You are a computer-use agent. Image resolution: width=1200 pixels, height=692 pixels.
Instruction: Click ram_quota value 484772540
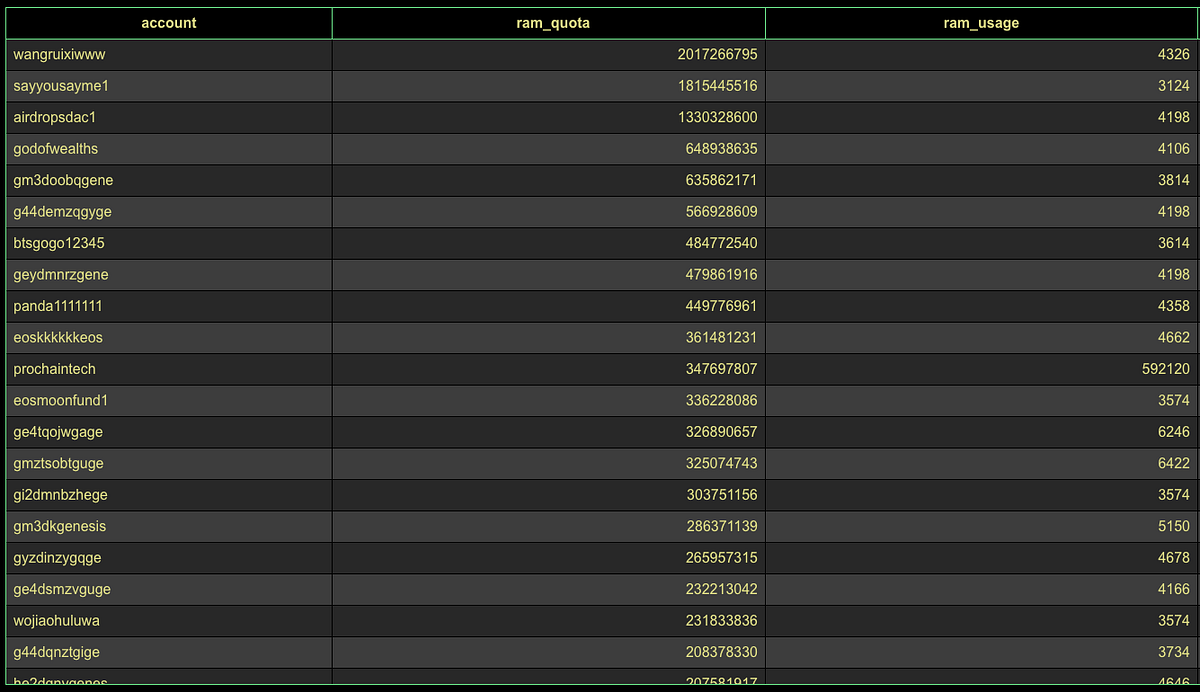point(721,244)
